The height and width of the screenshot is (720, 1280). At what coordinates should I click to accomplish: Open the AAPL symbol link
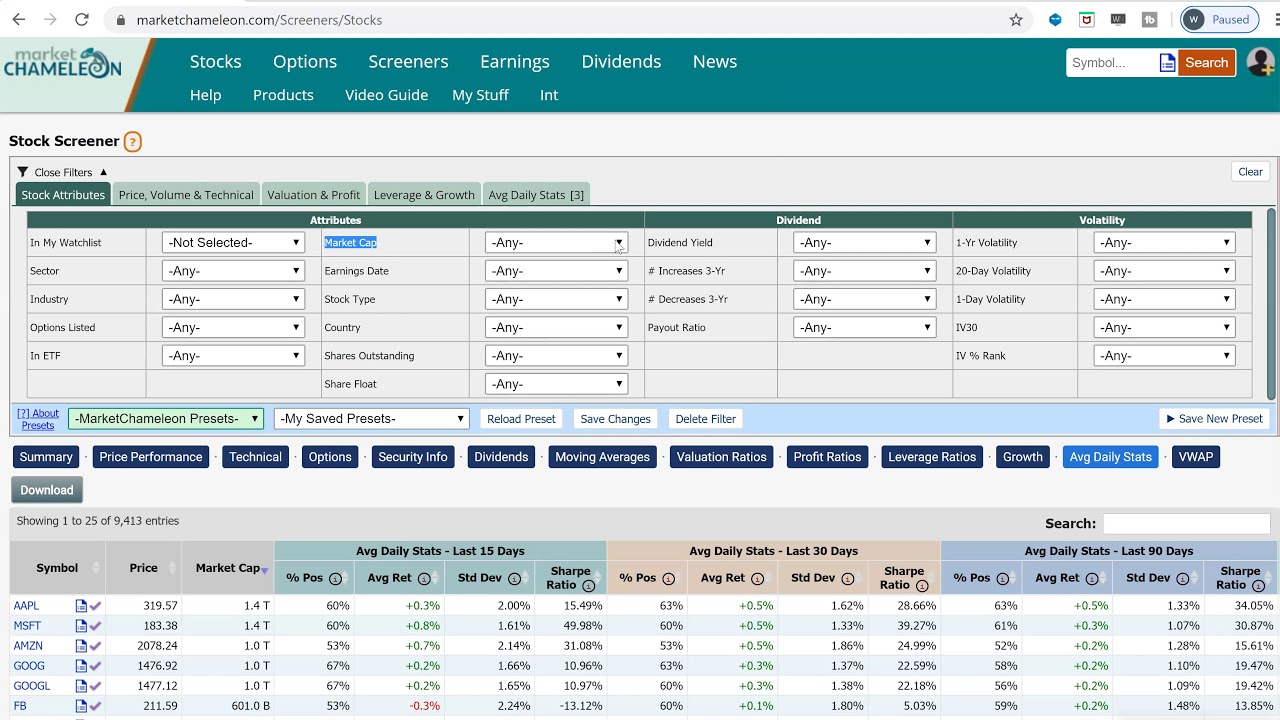[x=26, y=606]
